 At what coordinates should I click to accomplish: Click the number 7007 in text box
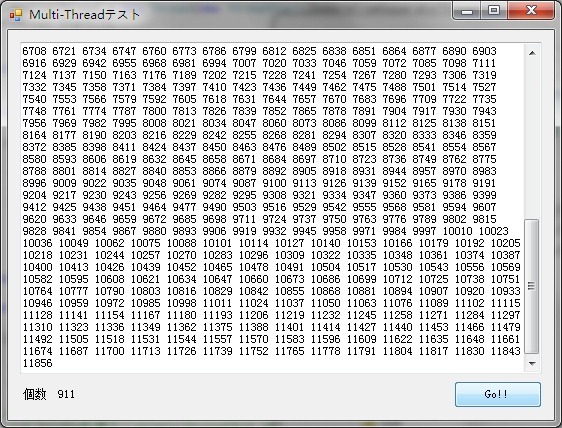pyautogui.click(x=244, y=63)
